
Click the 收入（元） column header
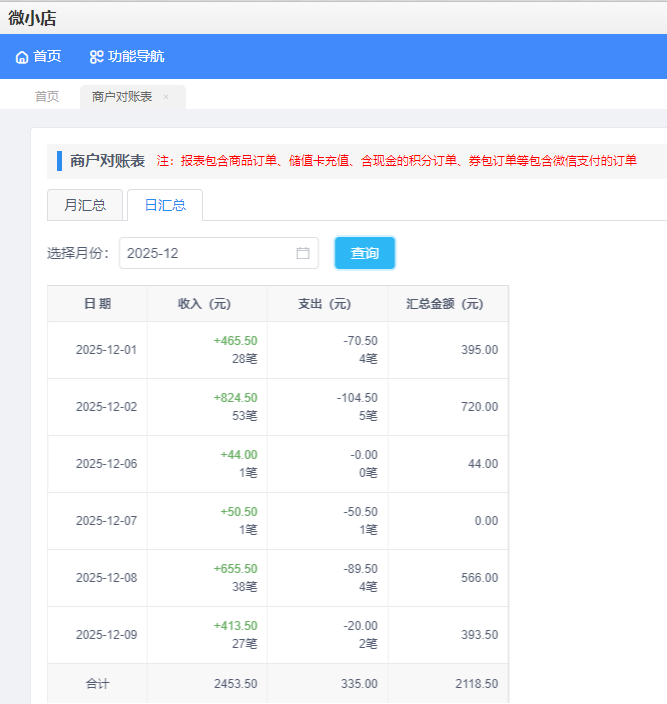tap(207, 304)
